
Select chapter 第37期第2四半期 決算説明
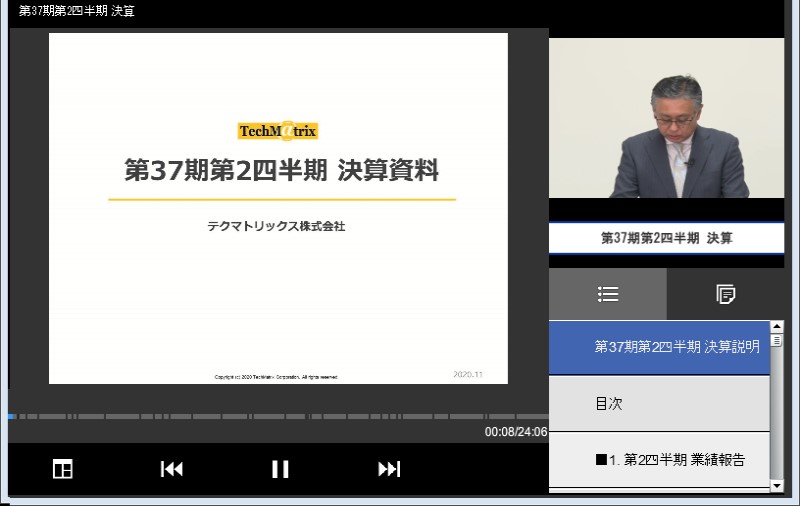pyautogui.click(x=659, y=347)
